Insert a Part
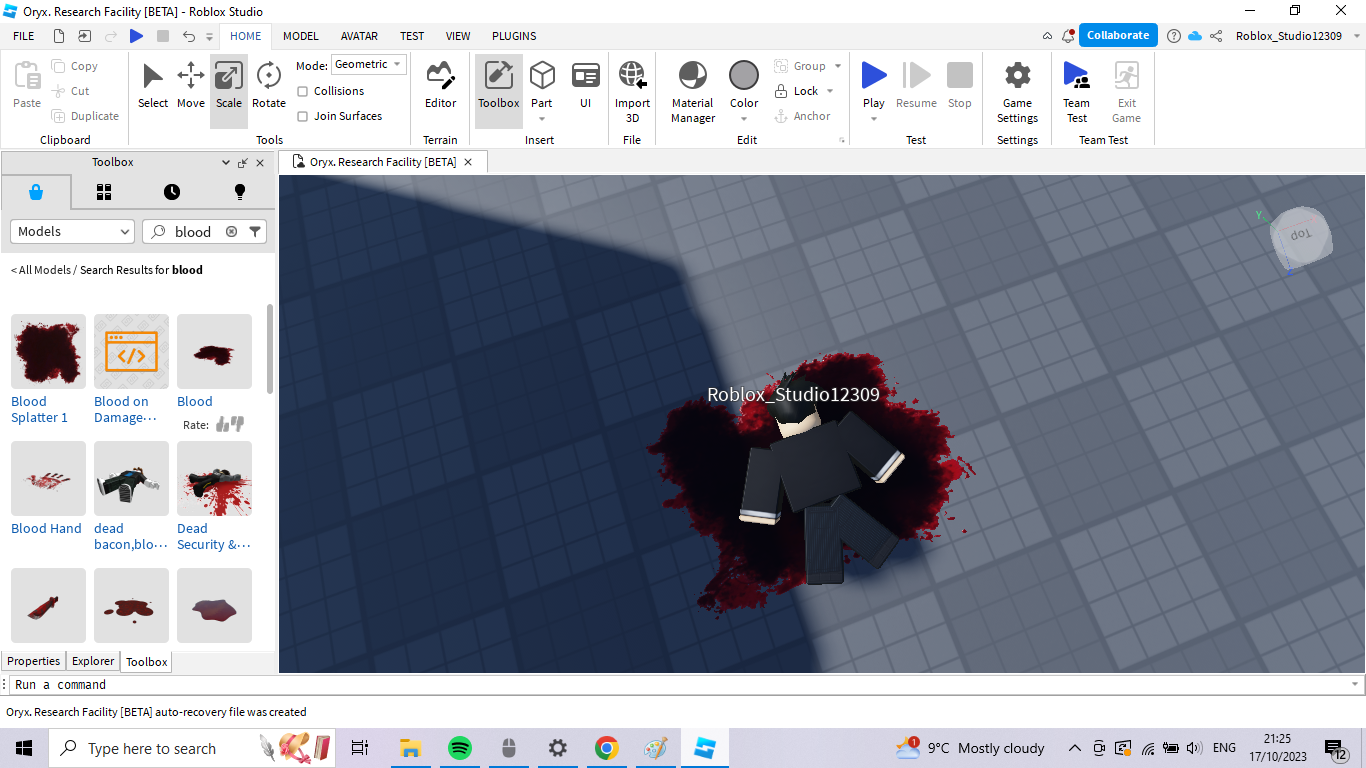Screen dimensions: 1366x768 (542, 85)
